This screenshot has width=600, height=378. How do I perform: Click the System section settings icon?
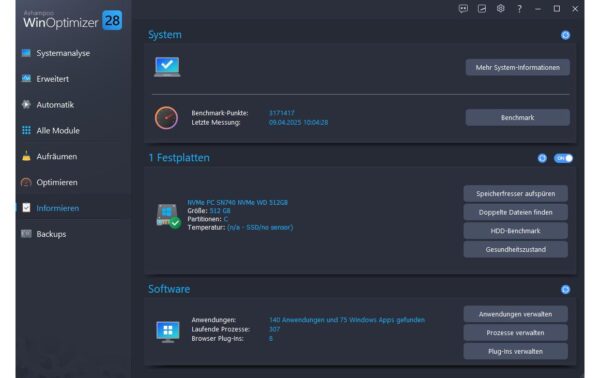pos(565,35)
